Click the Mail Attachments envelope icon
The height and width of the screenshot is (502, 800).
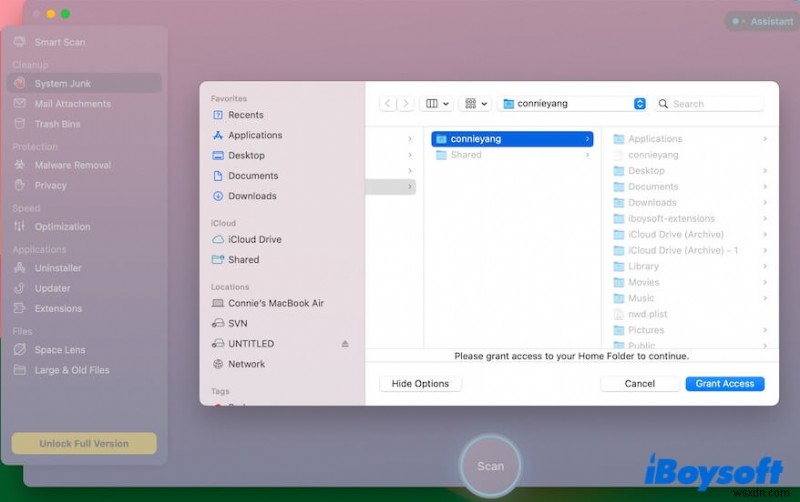[19, 104]
